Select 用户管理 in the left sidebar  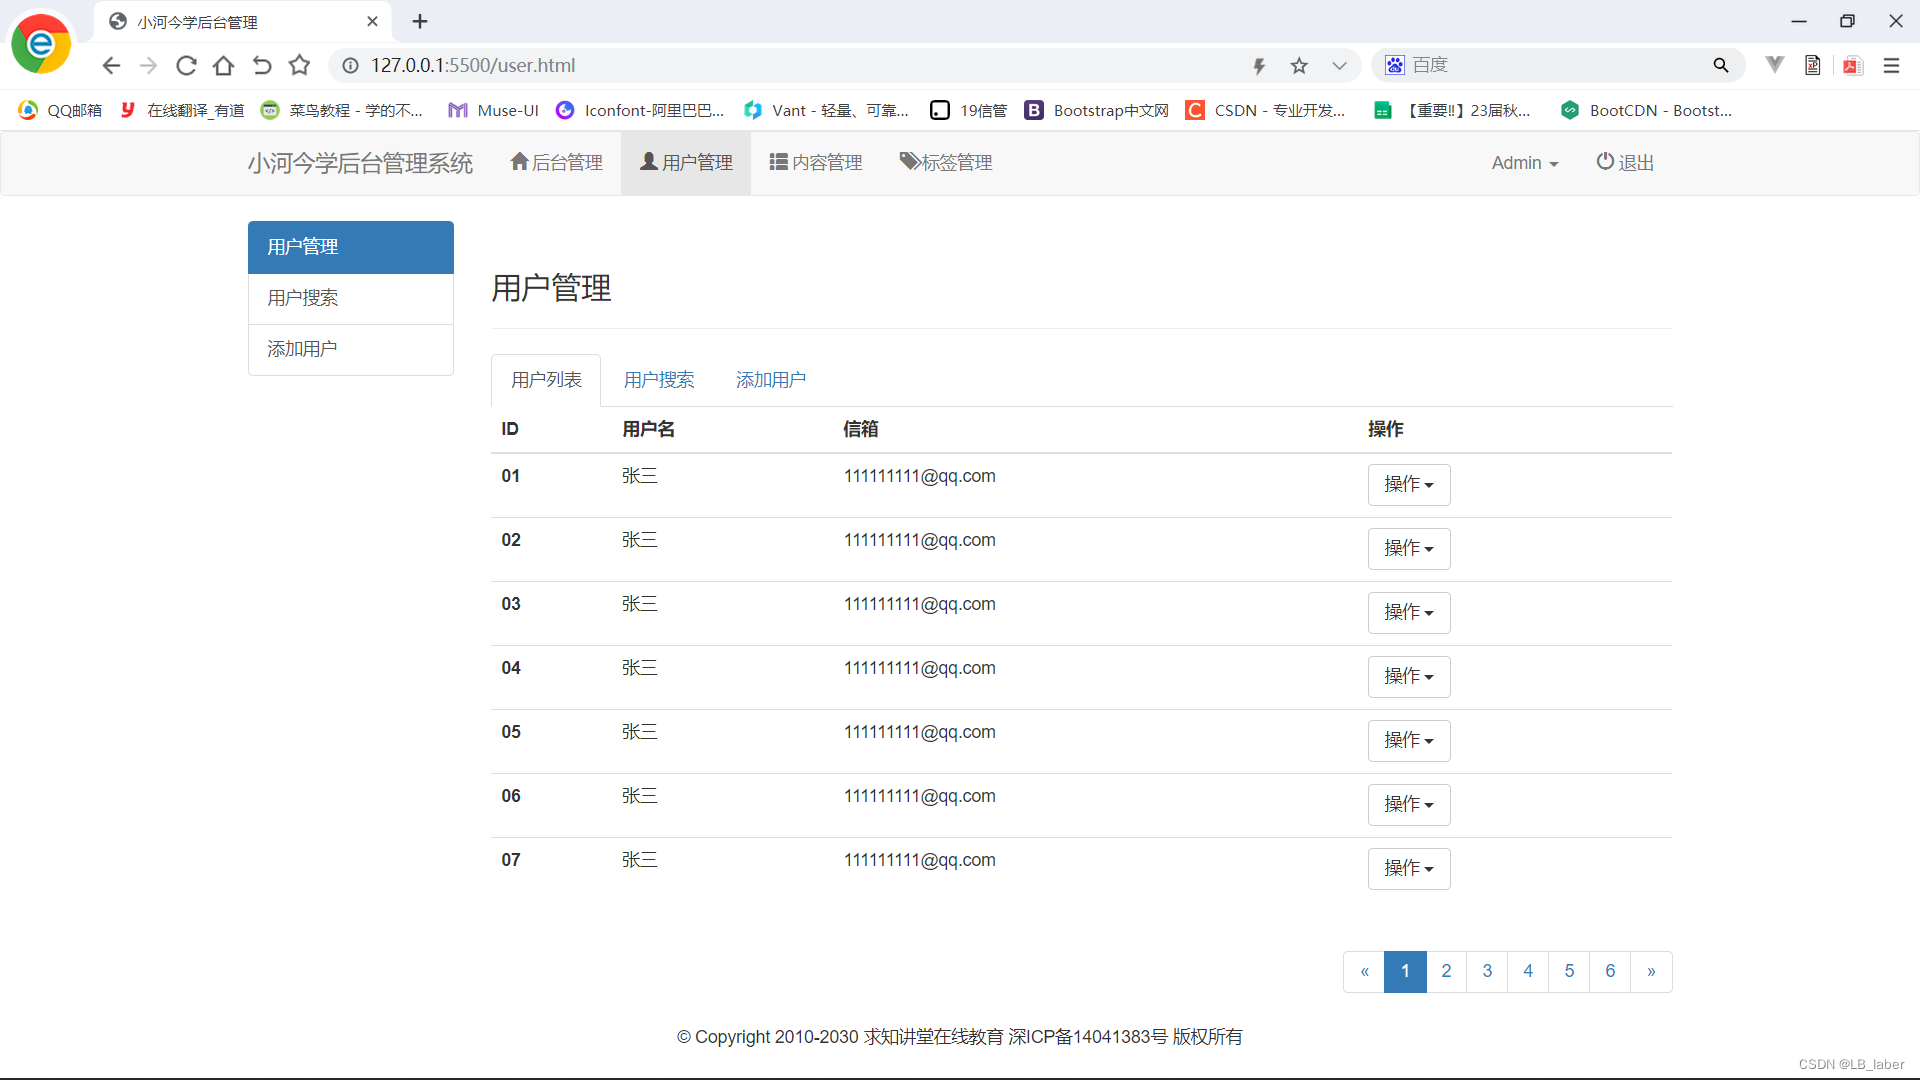click(351, 247)
